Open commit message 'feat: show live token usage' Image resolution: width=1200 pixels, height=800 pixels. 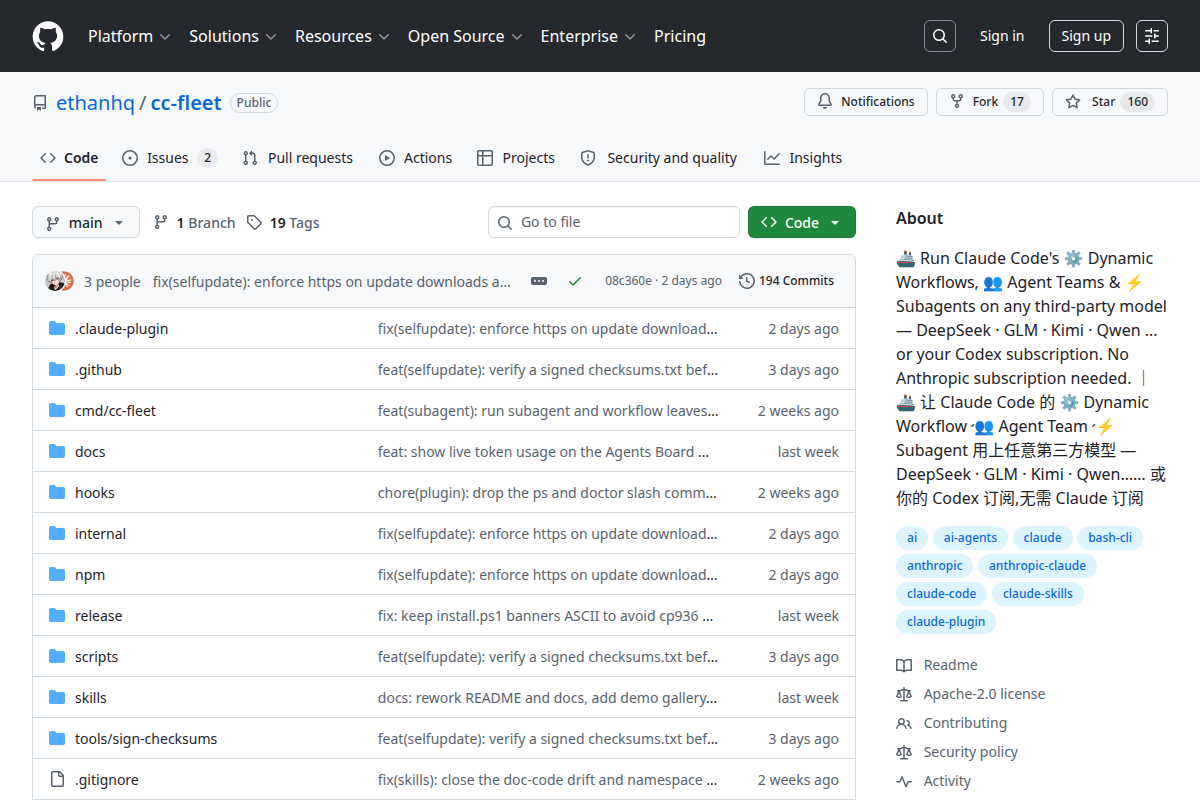pos(543,452)
